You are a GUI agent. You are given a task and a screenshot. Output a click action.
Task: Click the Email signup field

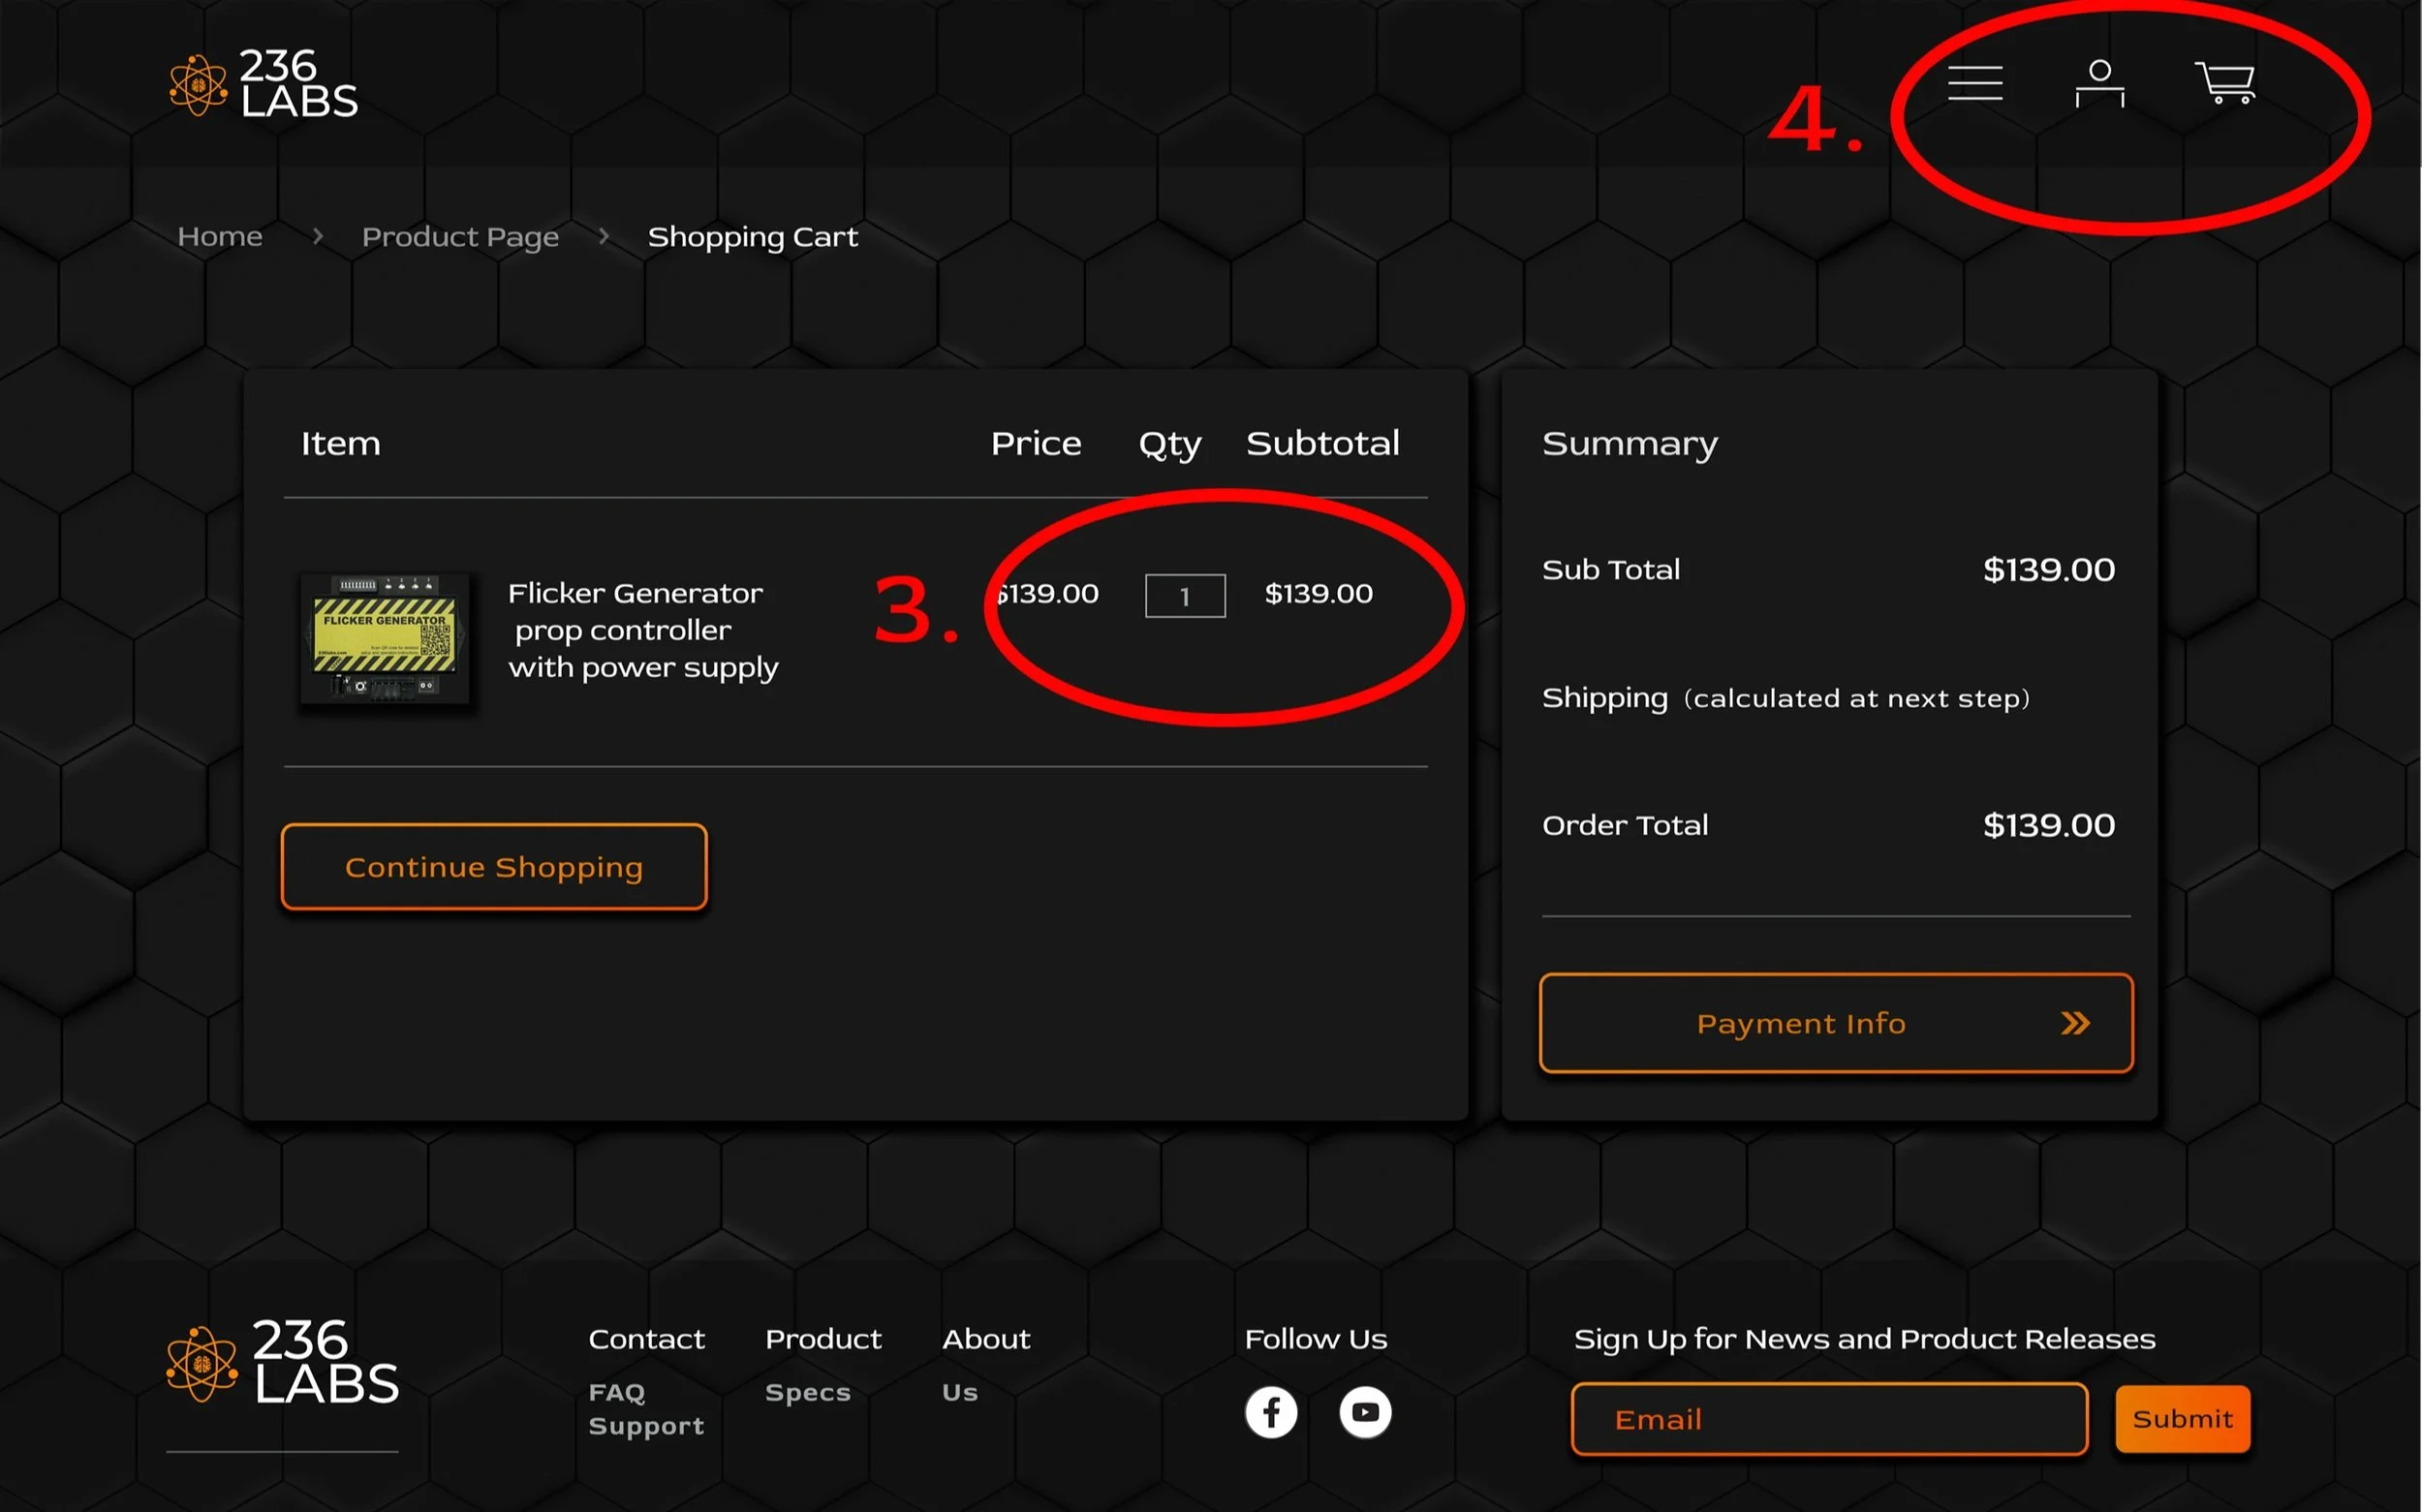click(1828, 1419)
